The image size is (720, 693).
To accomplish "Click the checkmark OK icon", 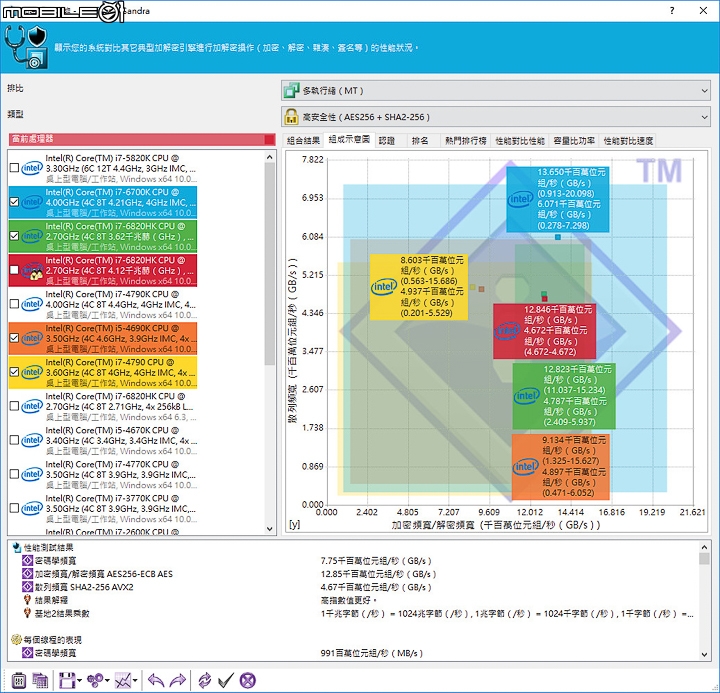I will 225,680.
